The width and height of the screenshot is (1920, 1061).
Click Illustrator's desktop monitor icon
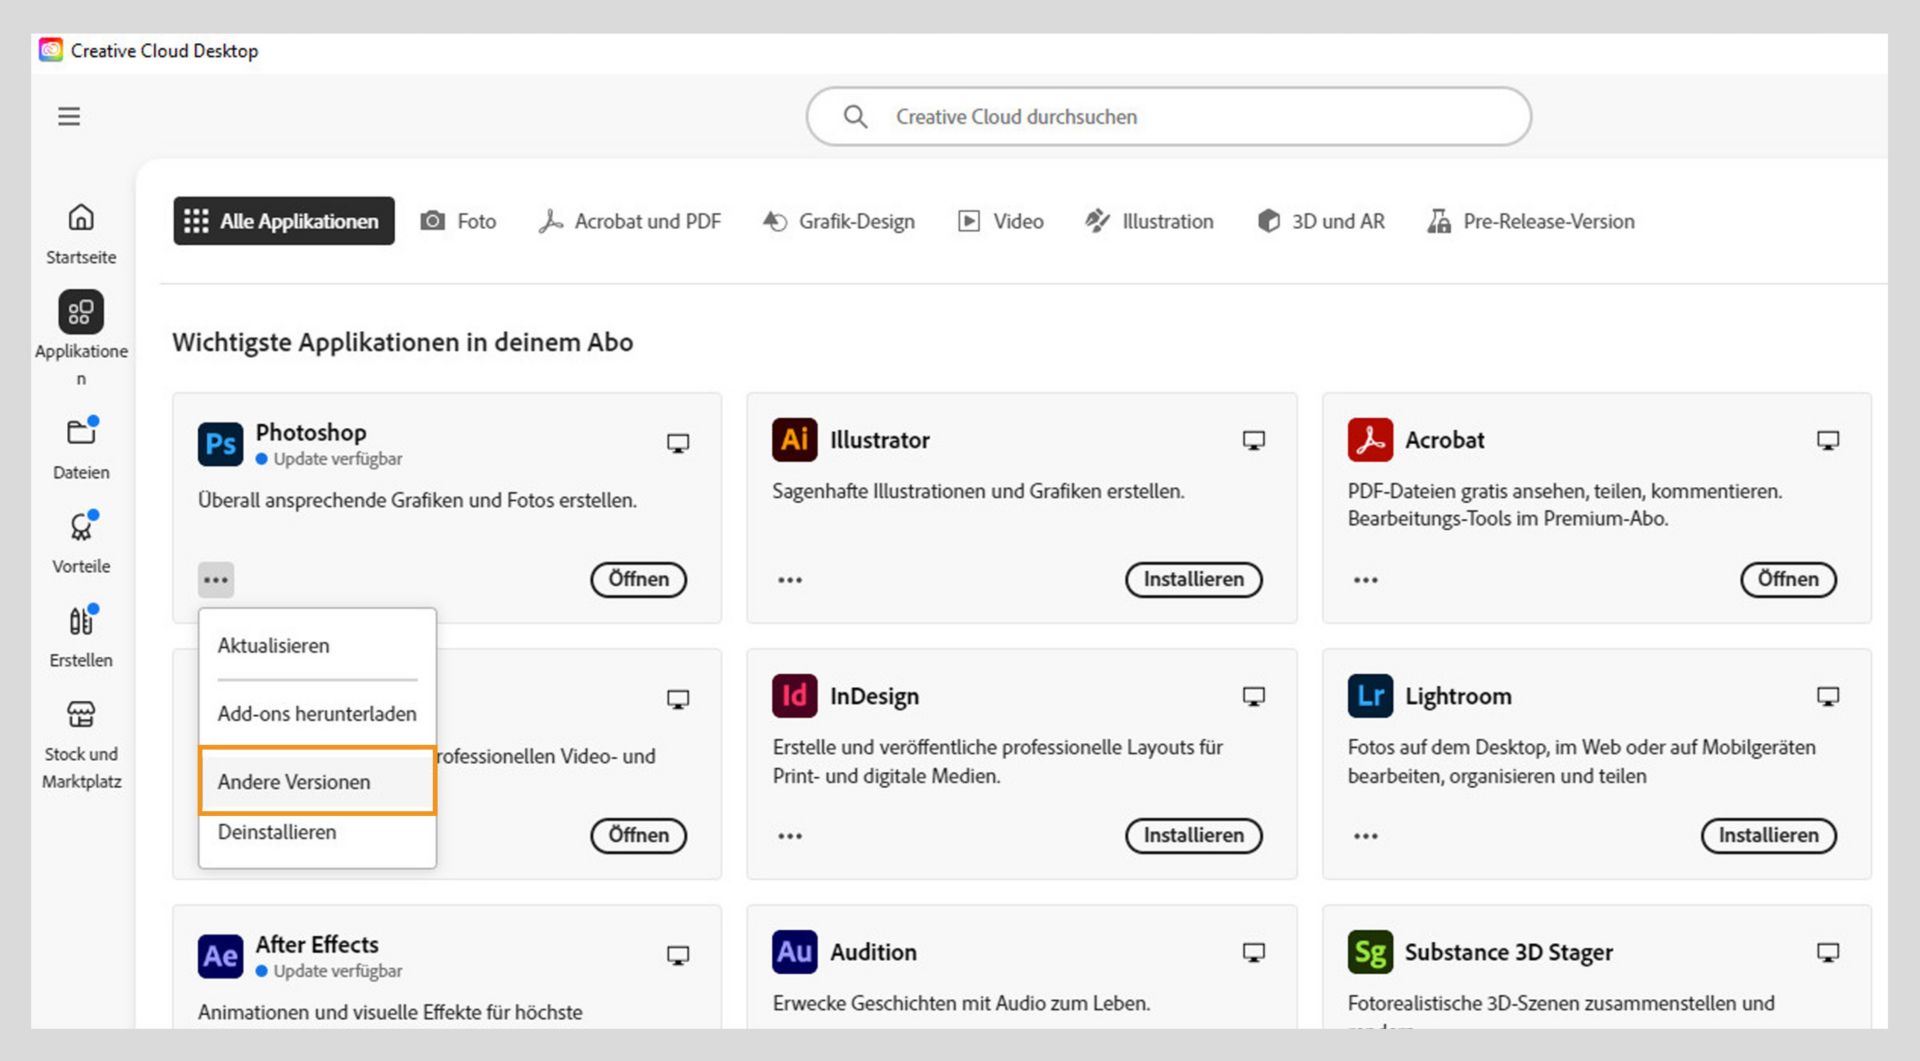(x=1253, y=440)
